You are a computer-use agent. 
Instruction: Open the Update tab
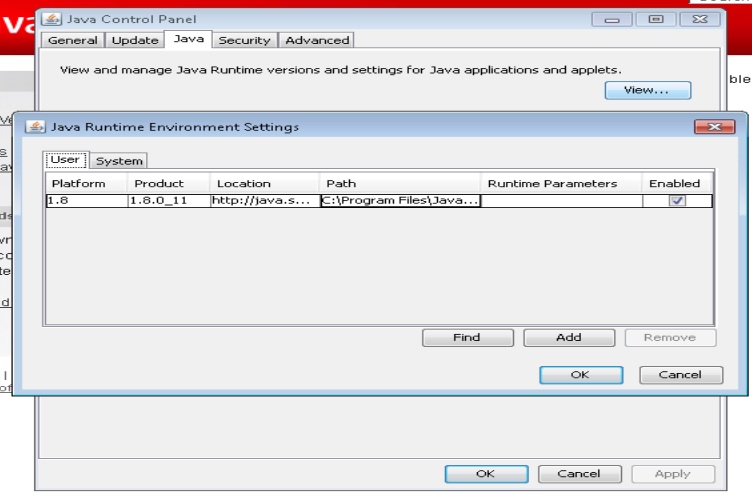(x=135, y=40)
